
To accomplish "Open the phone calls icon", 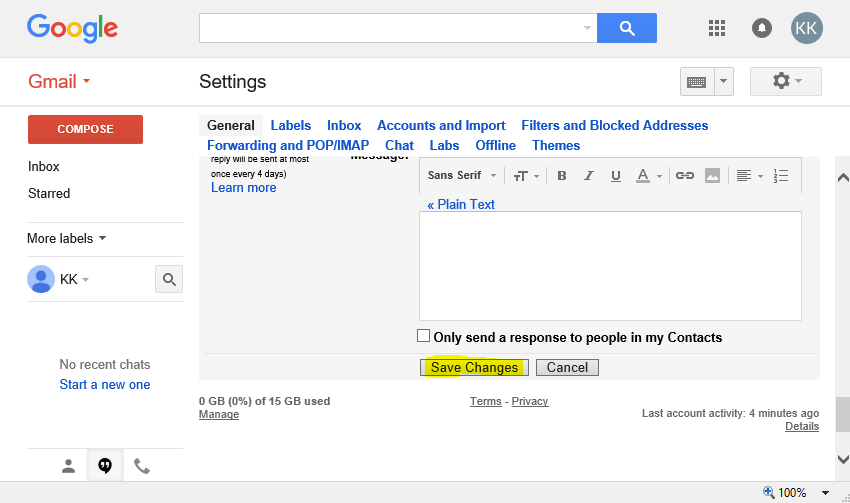I will 141,466.
